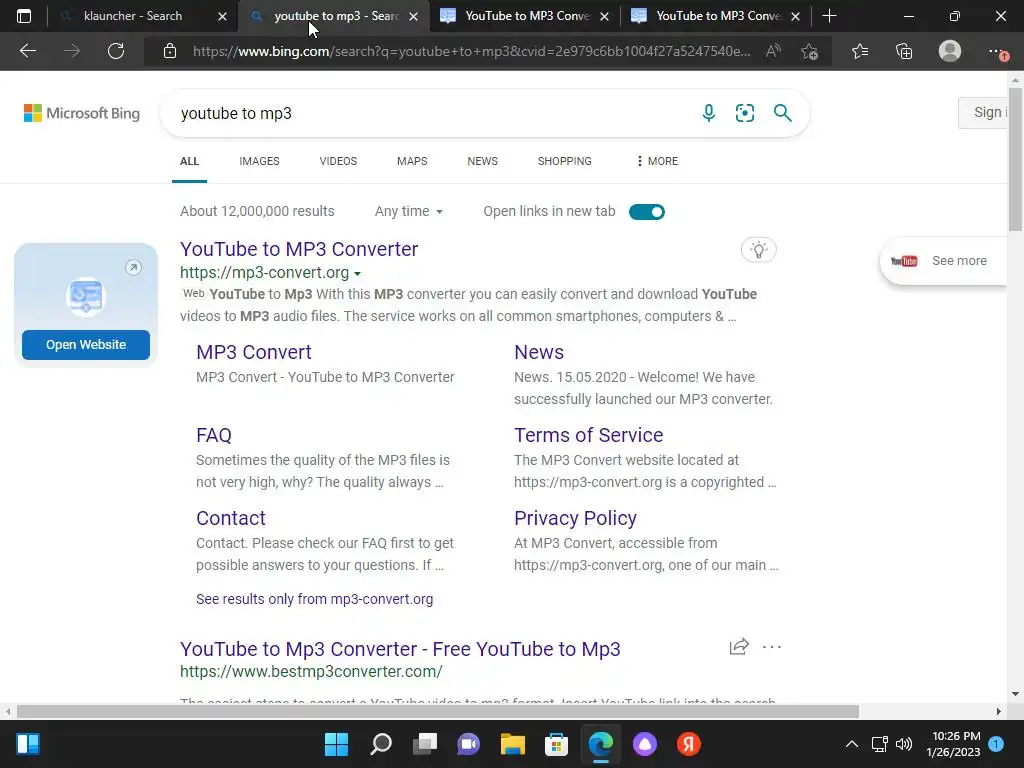1024x768 pixels.
Task: Start voice search with the microphone icon
Action: pos(709,113)
